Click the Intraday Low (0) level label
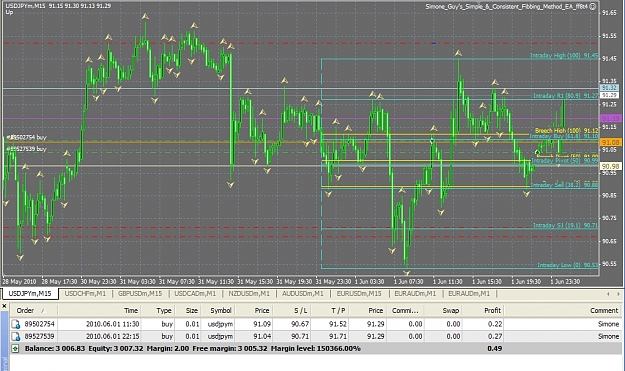 pos(567,265)
